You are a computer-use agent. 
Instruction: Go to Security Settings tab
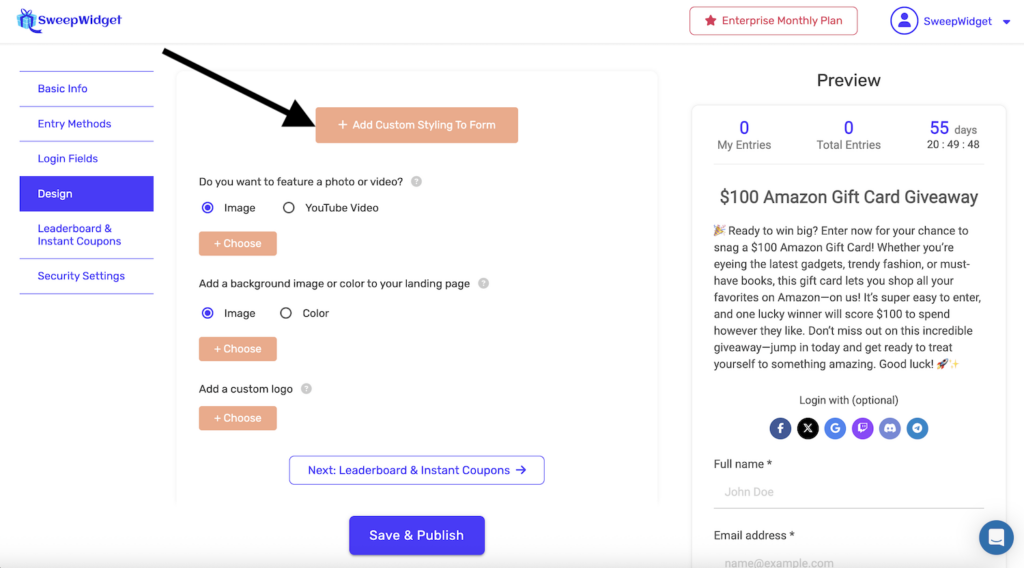click(x=81, y=276)
